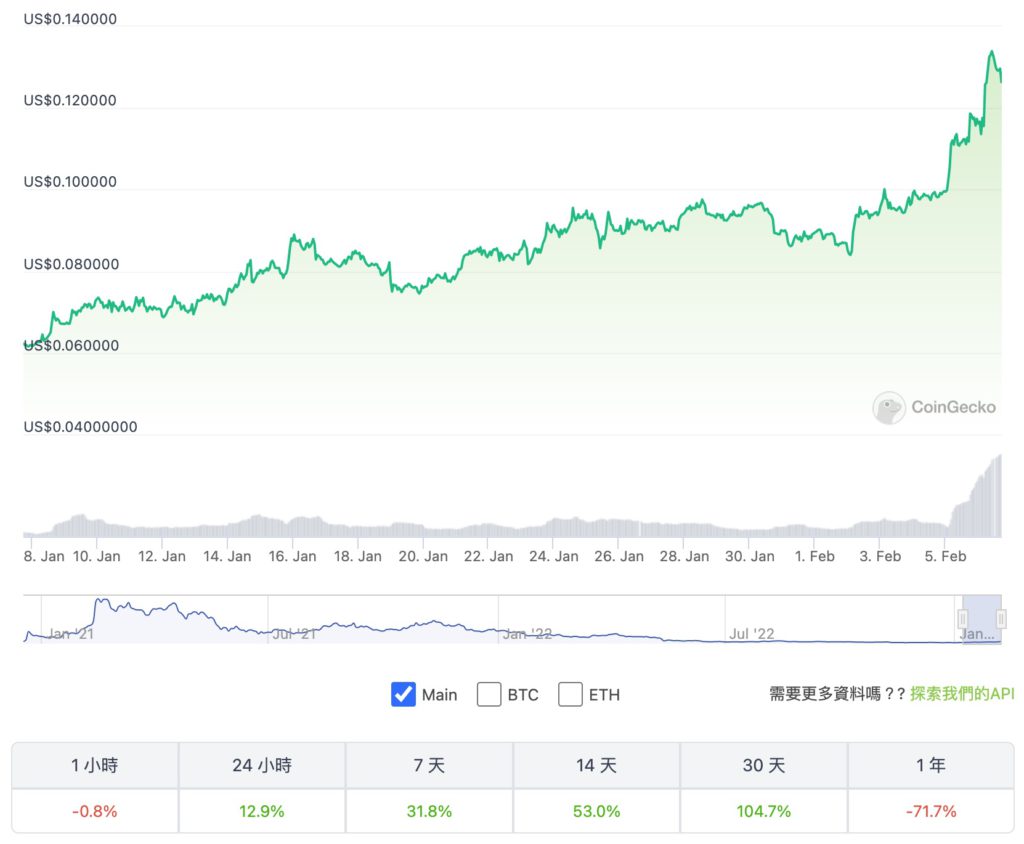Select the 24 小時 period column

click(x=262, y=765)
